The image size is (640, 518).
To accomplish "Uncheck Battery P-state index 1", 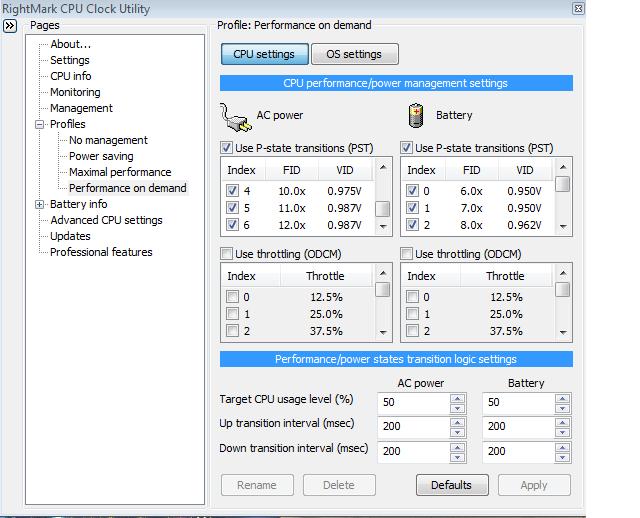I will (412, 208).
